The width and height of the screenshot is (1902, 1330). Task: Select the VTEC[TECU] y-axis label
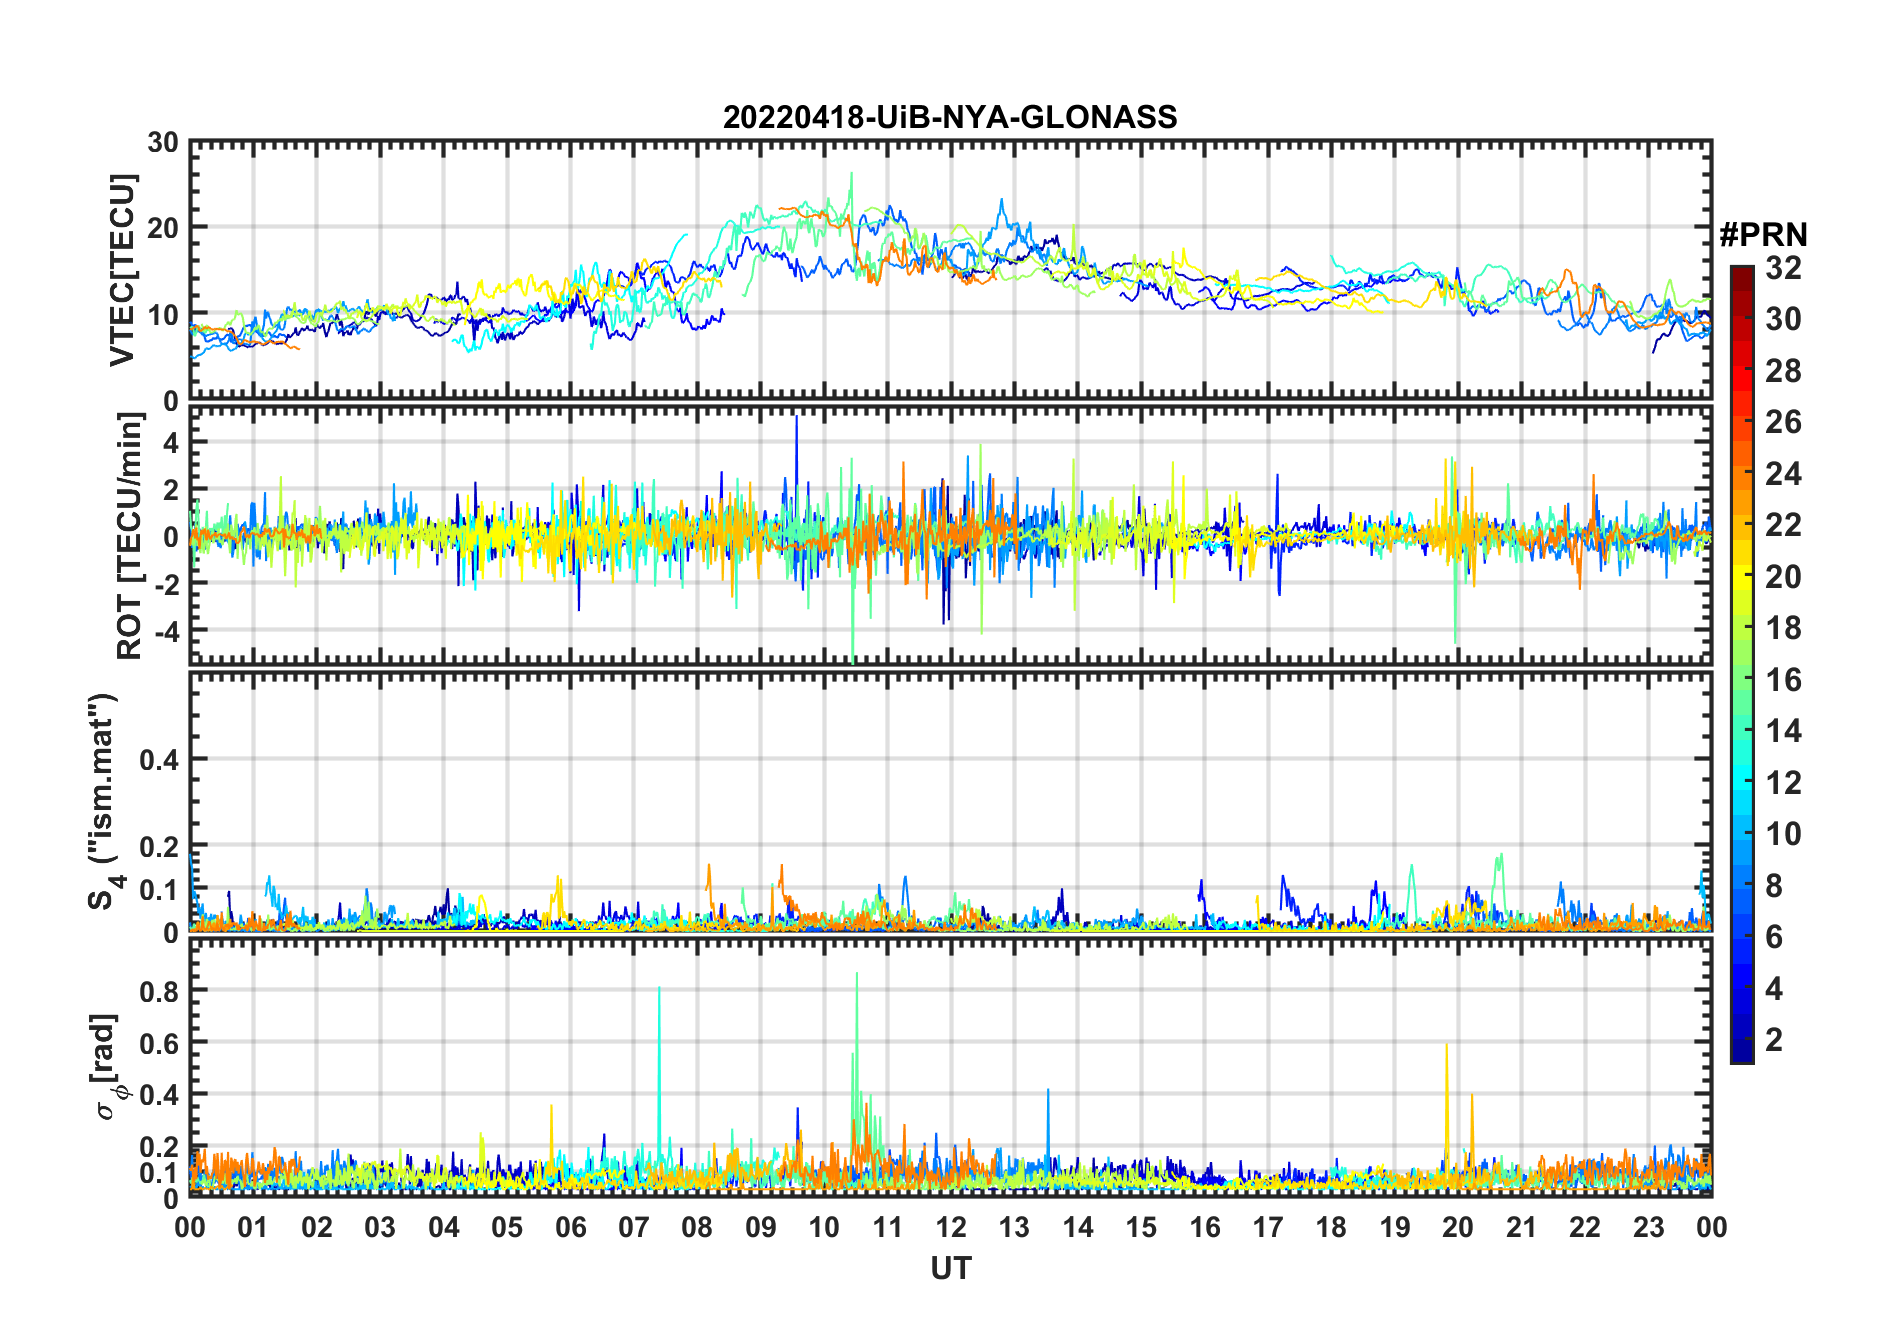[122, 271]
